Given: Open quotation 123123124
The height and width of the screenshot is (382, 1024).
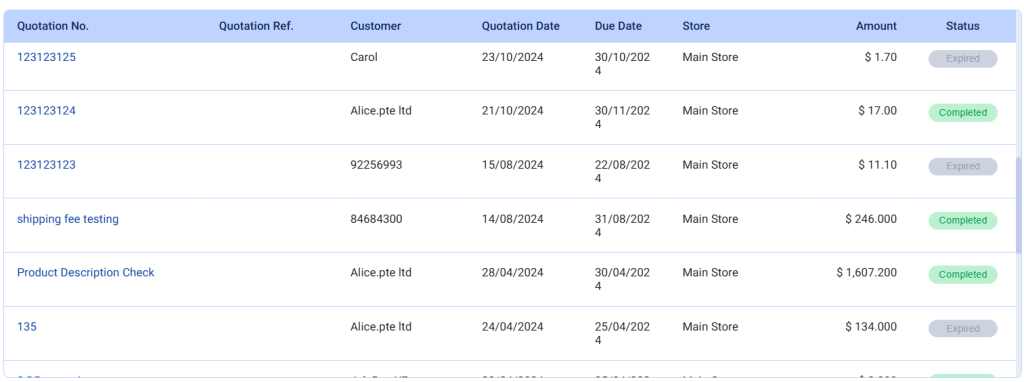Looking at the screenshot, I should [x=46, y=110].
